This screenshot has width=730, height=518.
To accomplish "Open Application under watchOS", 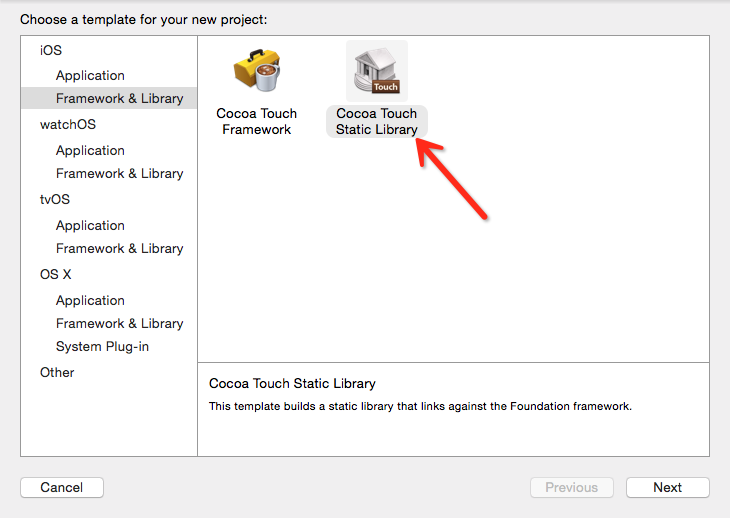I will [x=90, y=150].
